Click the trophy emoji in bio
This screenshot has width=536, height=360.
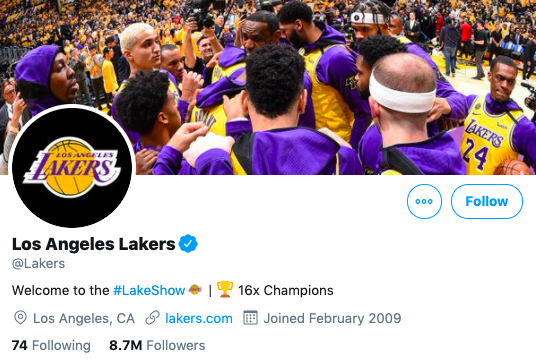coord(225,290)
